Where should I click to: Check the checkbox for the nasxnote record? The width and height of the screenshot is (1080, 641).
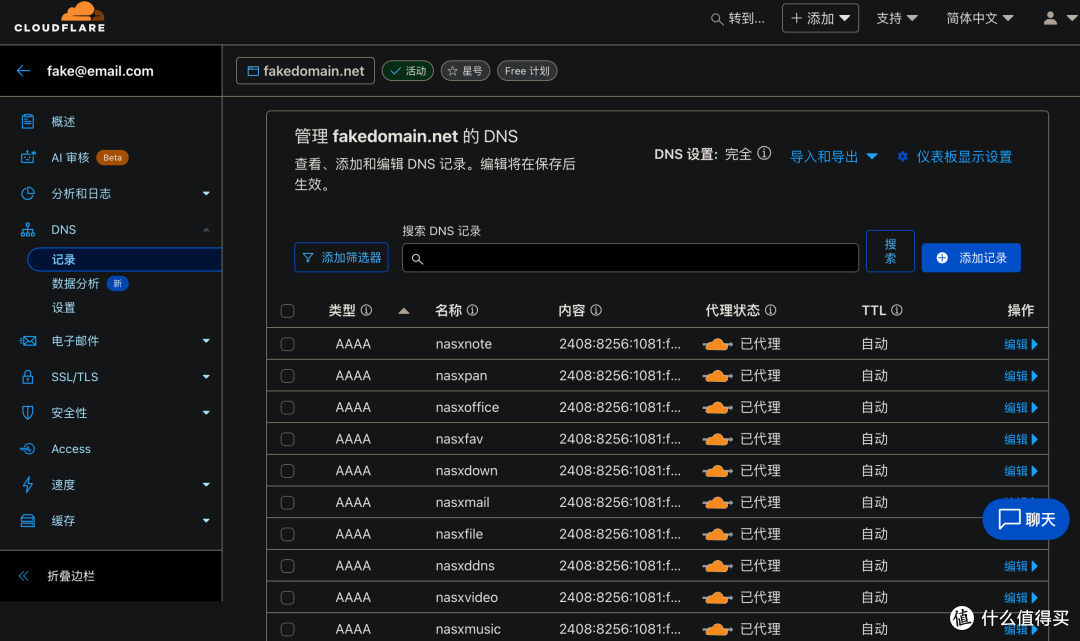(288, 343)
